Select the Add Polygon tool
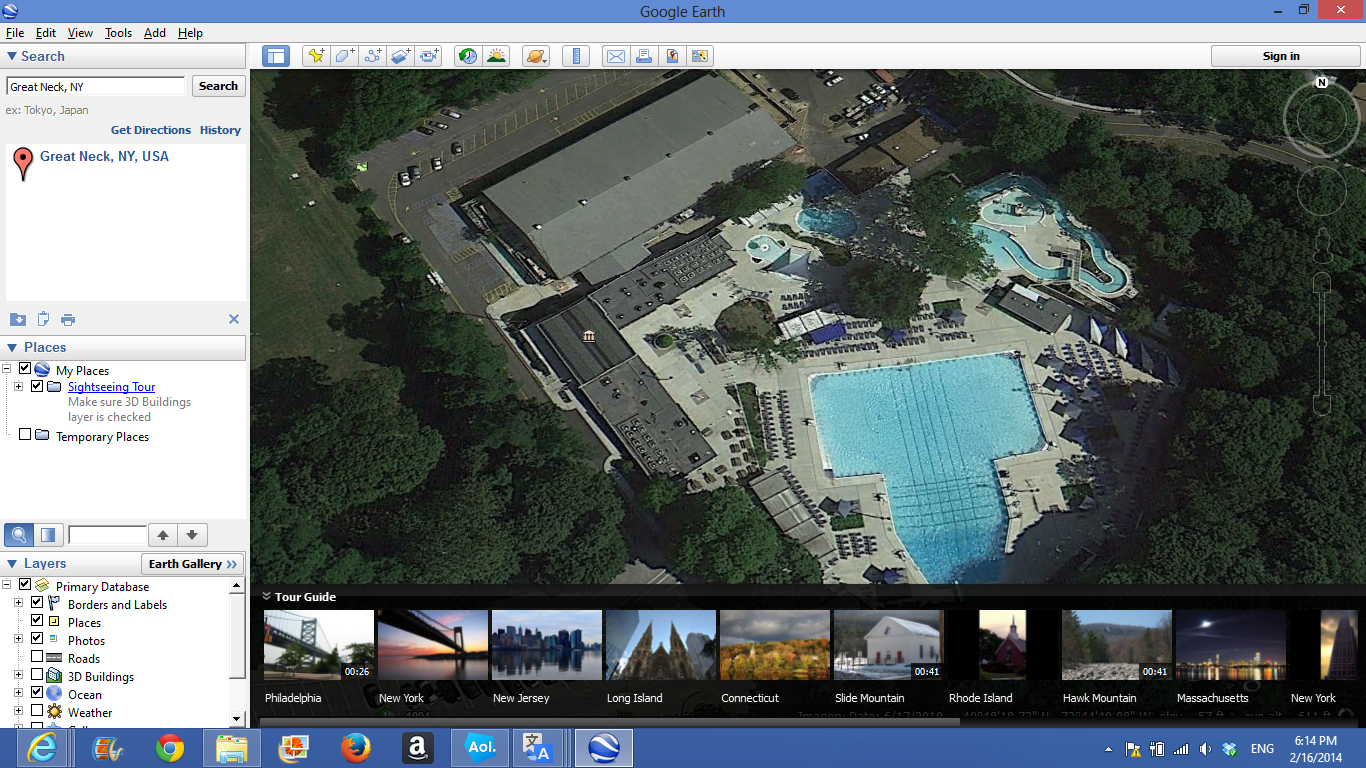1366x768 pixels. pos(345,56)
